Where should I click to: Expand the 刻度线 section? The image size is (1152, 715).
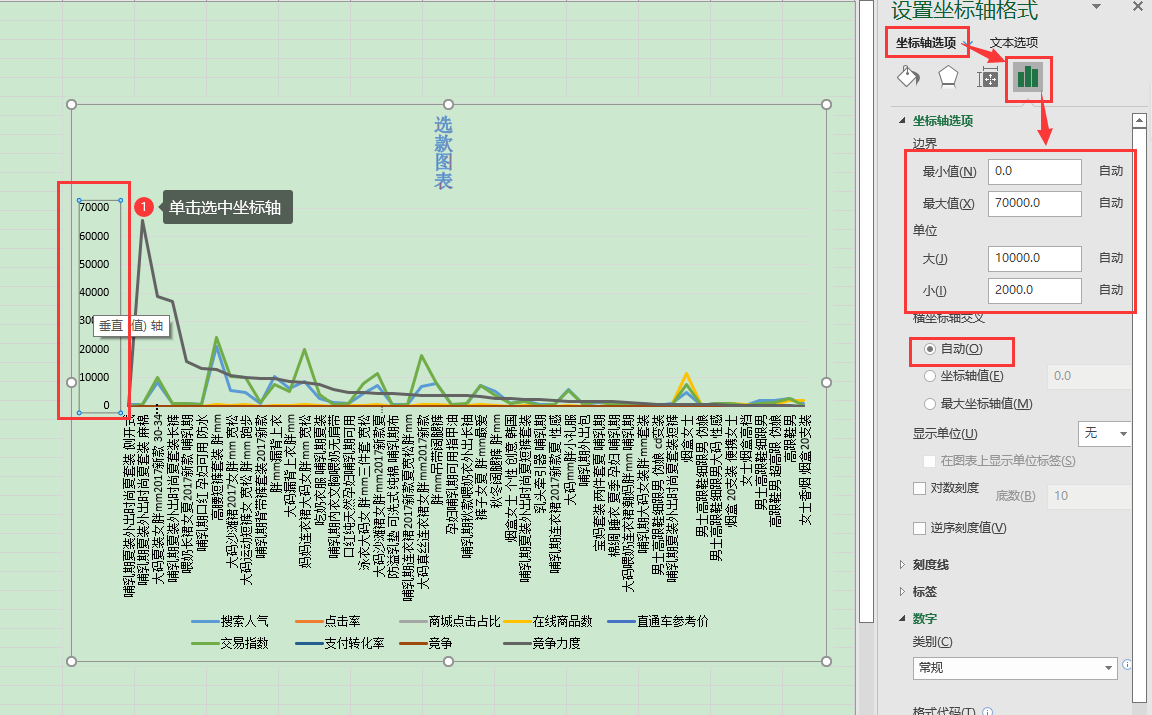click(903, 564)
